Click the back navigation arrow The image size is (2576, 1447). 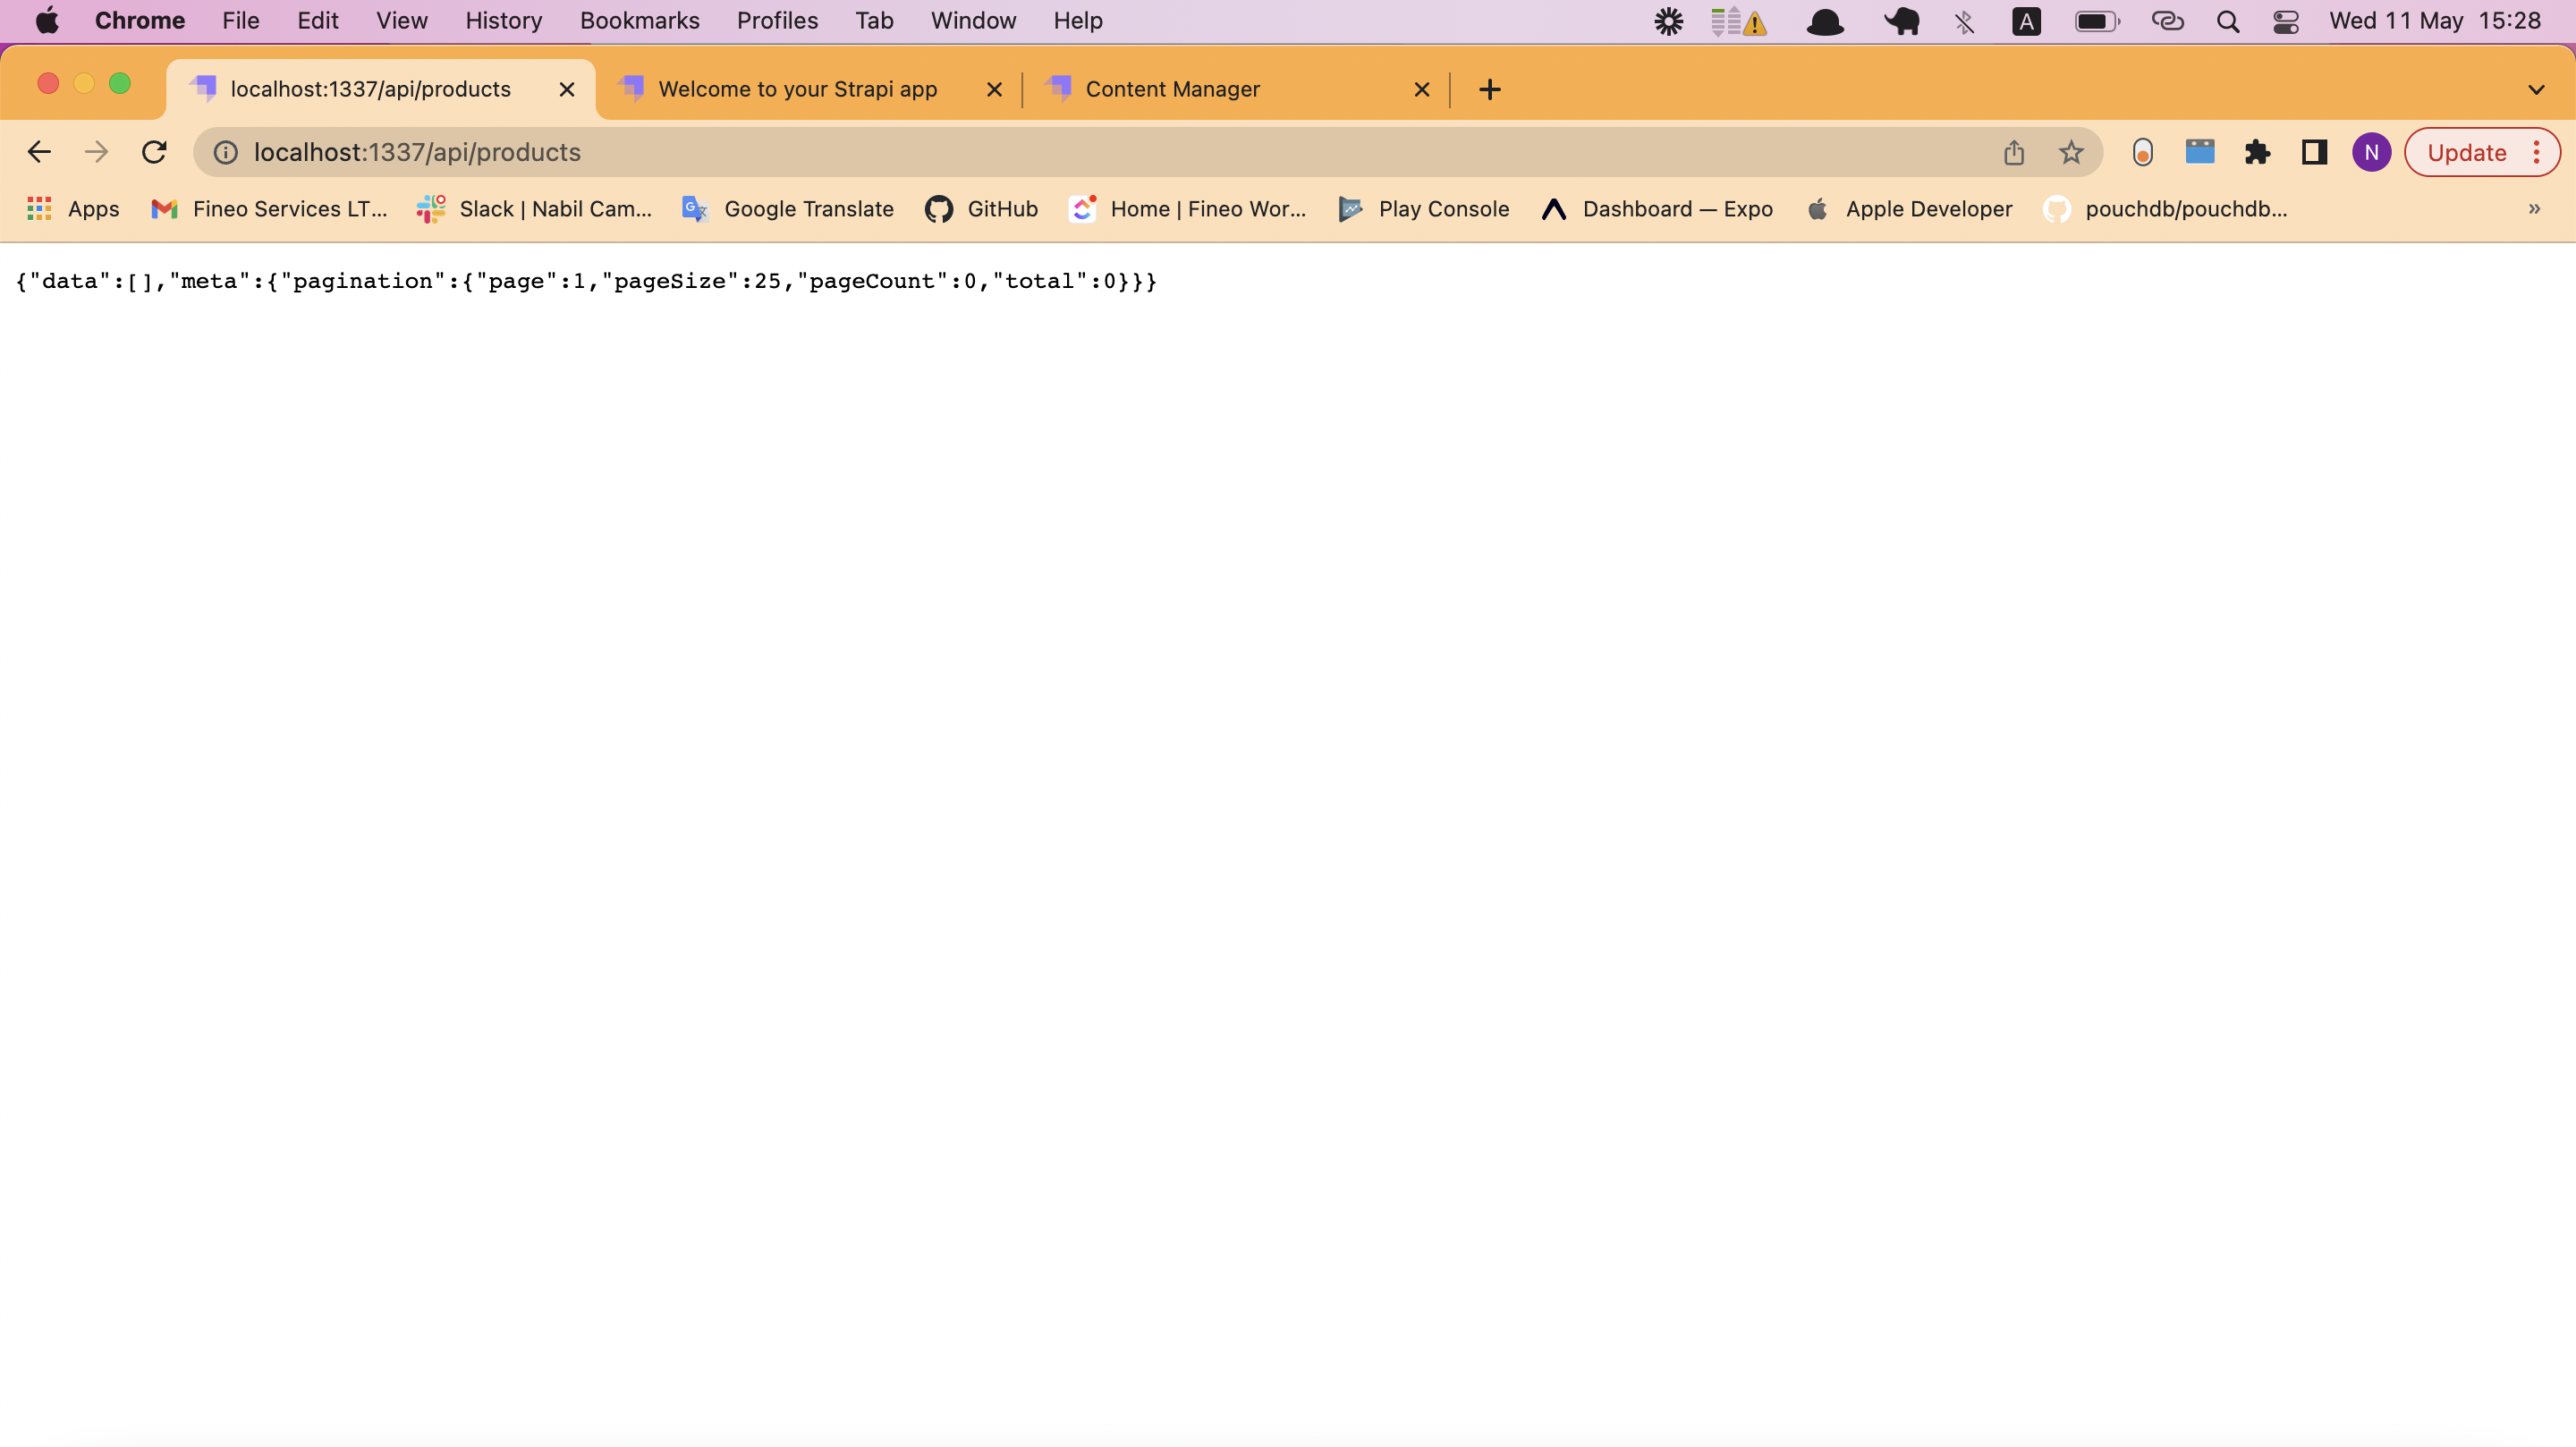[39, 152]
